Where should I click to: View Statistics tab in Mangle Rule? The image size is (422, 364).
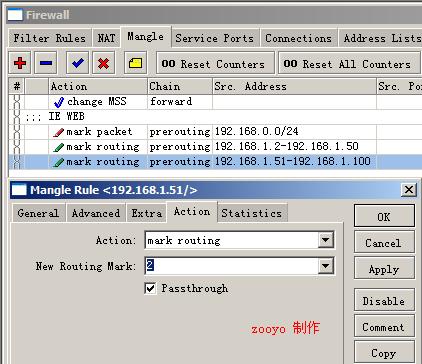[252, 213]
